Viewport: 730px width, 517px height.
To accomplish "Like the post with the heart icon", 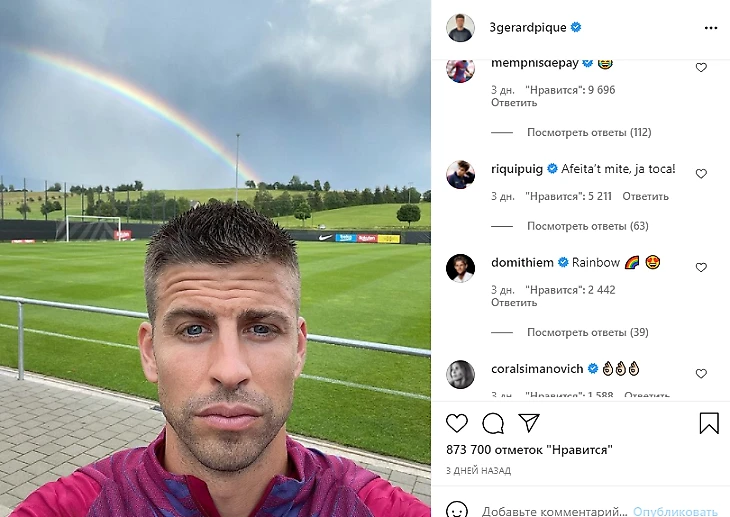I will tap(457, 423).
